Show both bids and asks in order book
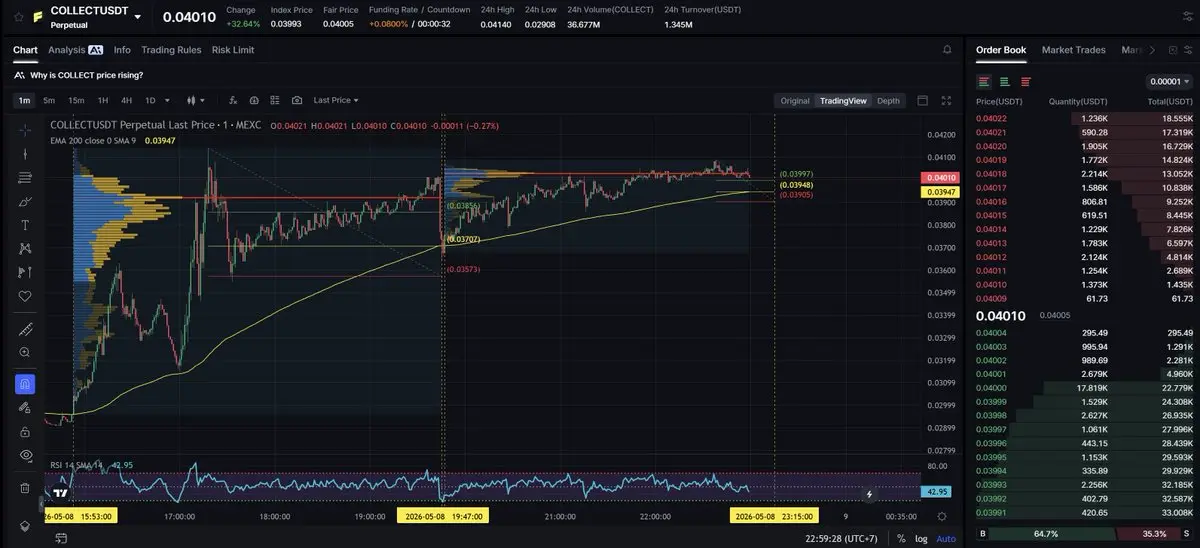The width and height of the screenshot is (1200, 548). coord(984,82)
